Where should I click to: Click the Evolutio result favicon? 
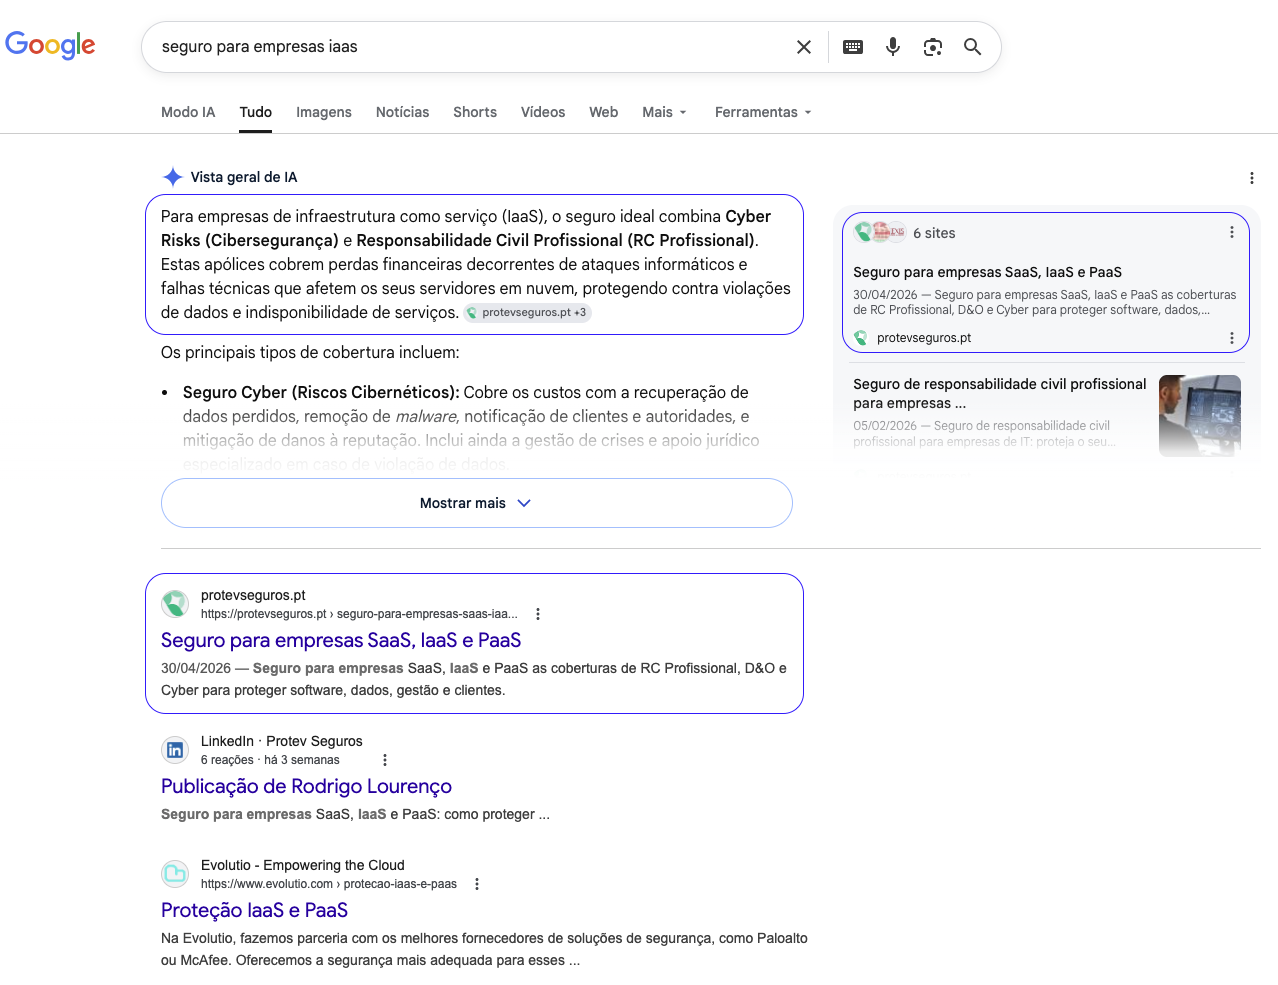pyautogui.click(x=175, y=874)
